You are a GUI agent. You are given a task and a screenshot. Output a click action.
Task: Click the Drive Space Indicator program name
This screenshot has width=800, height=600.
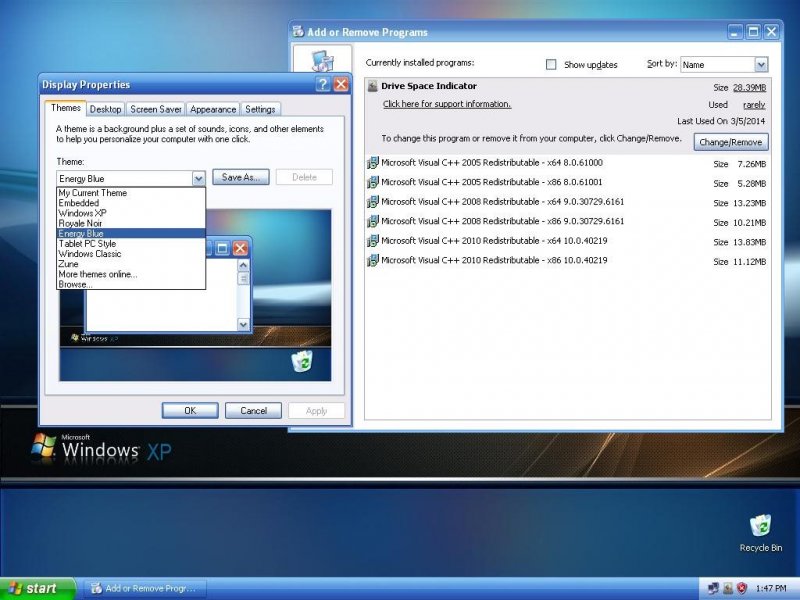(429, 86)
